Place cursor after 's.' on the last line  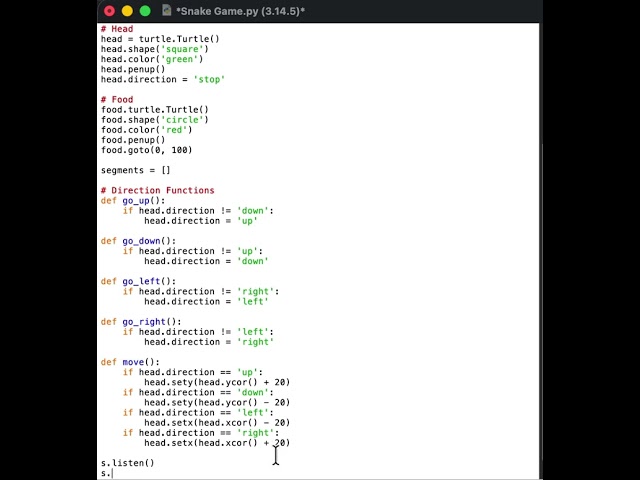tap(112, 473)
